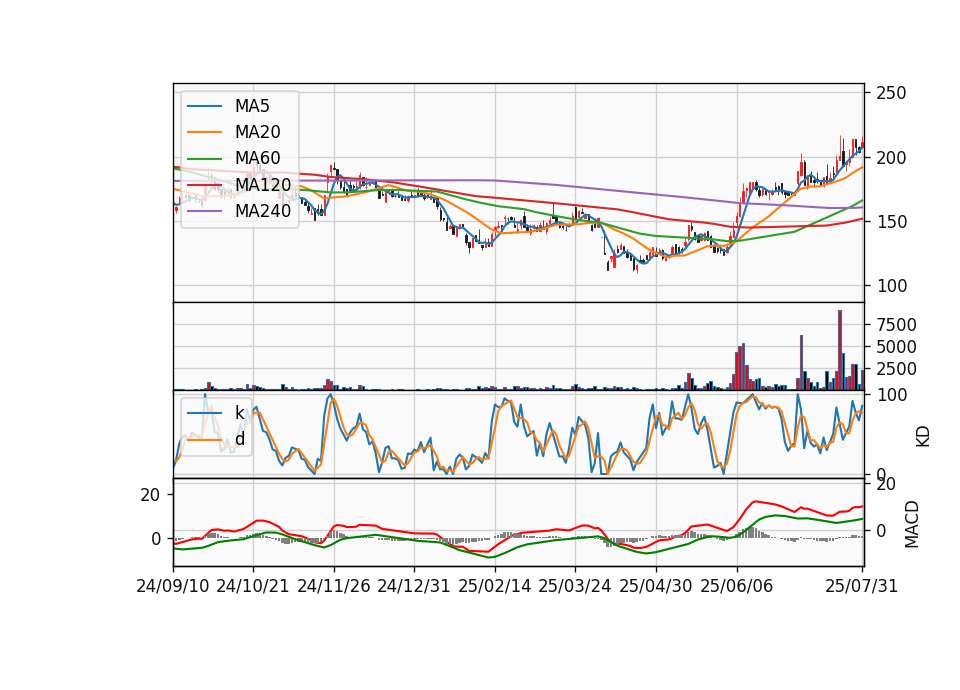
Task: Click the 250 price axis label
Action: point(891,94)
